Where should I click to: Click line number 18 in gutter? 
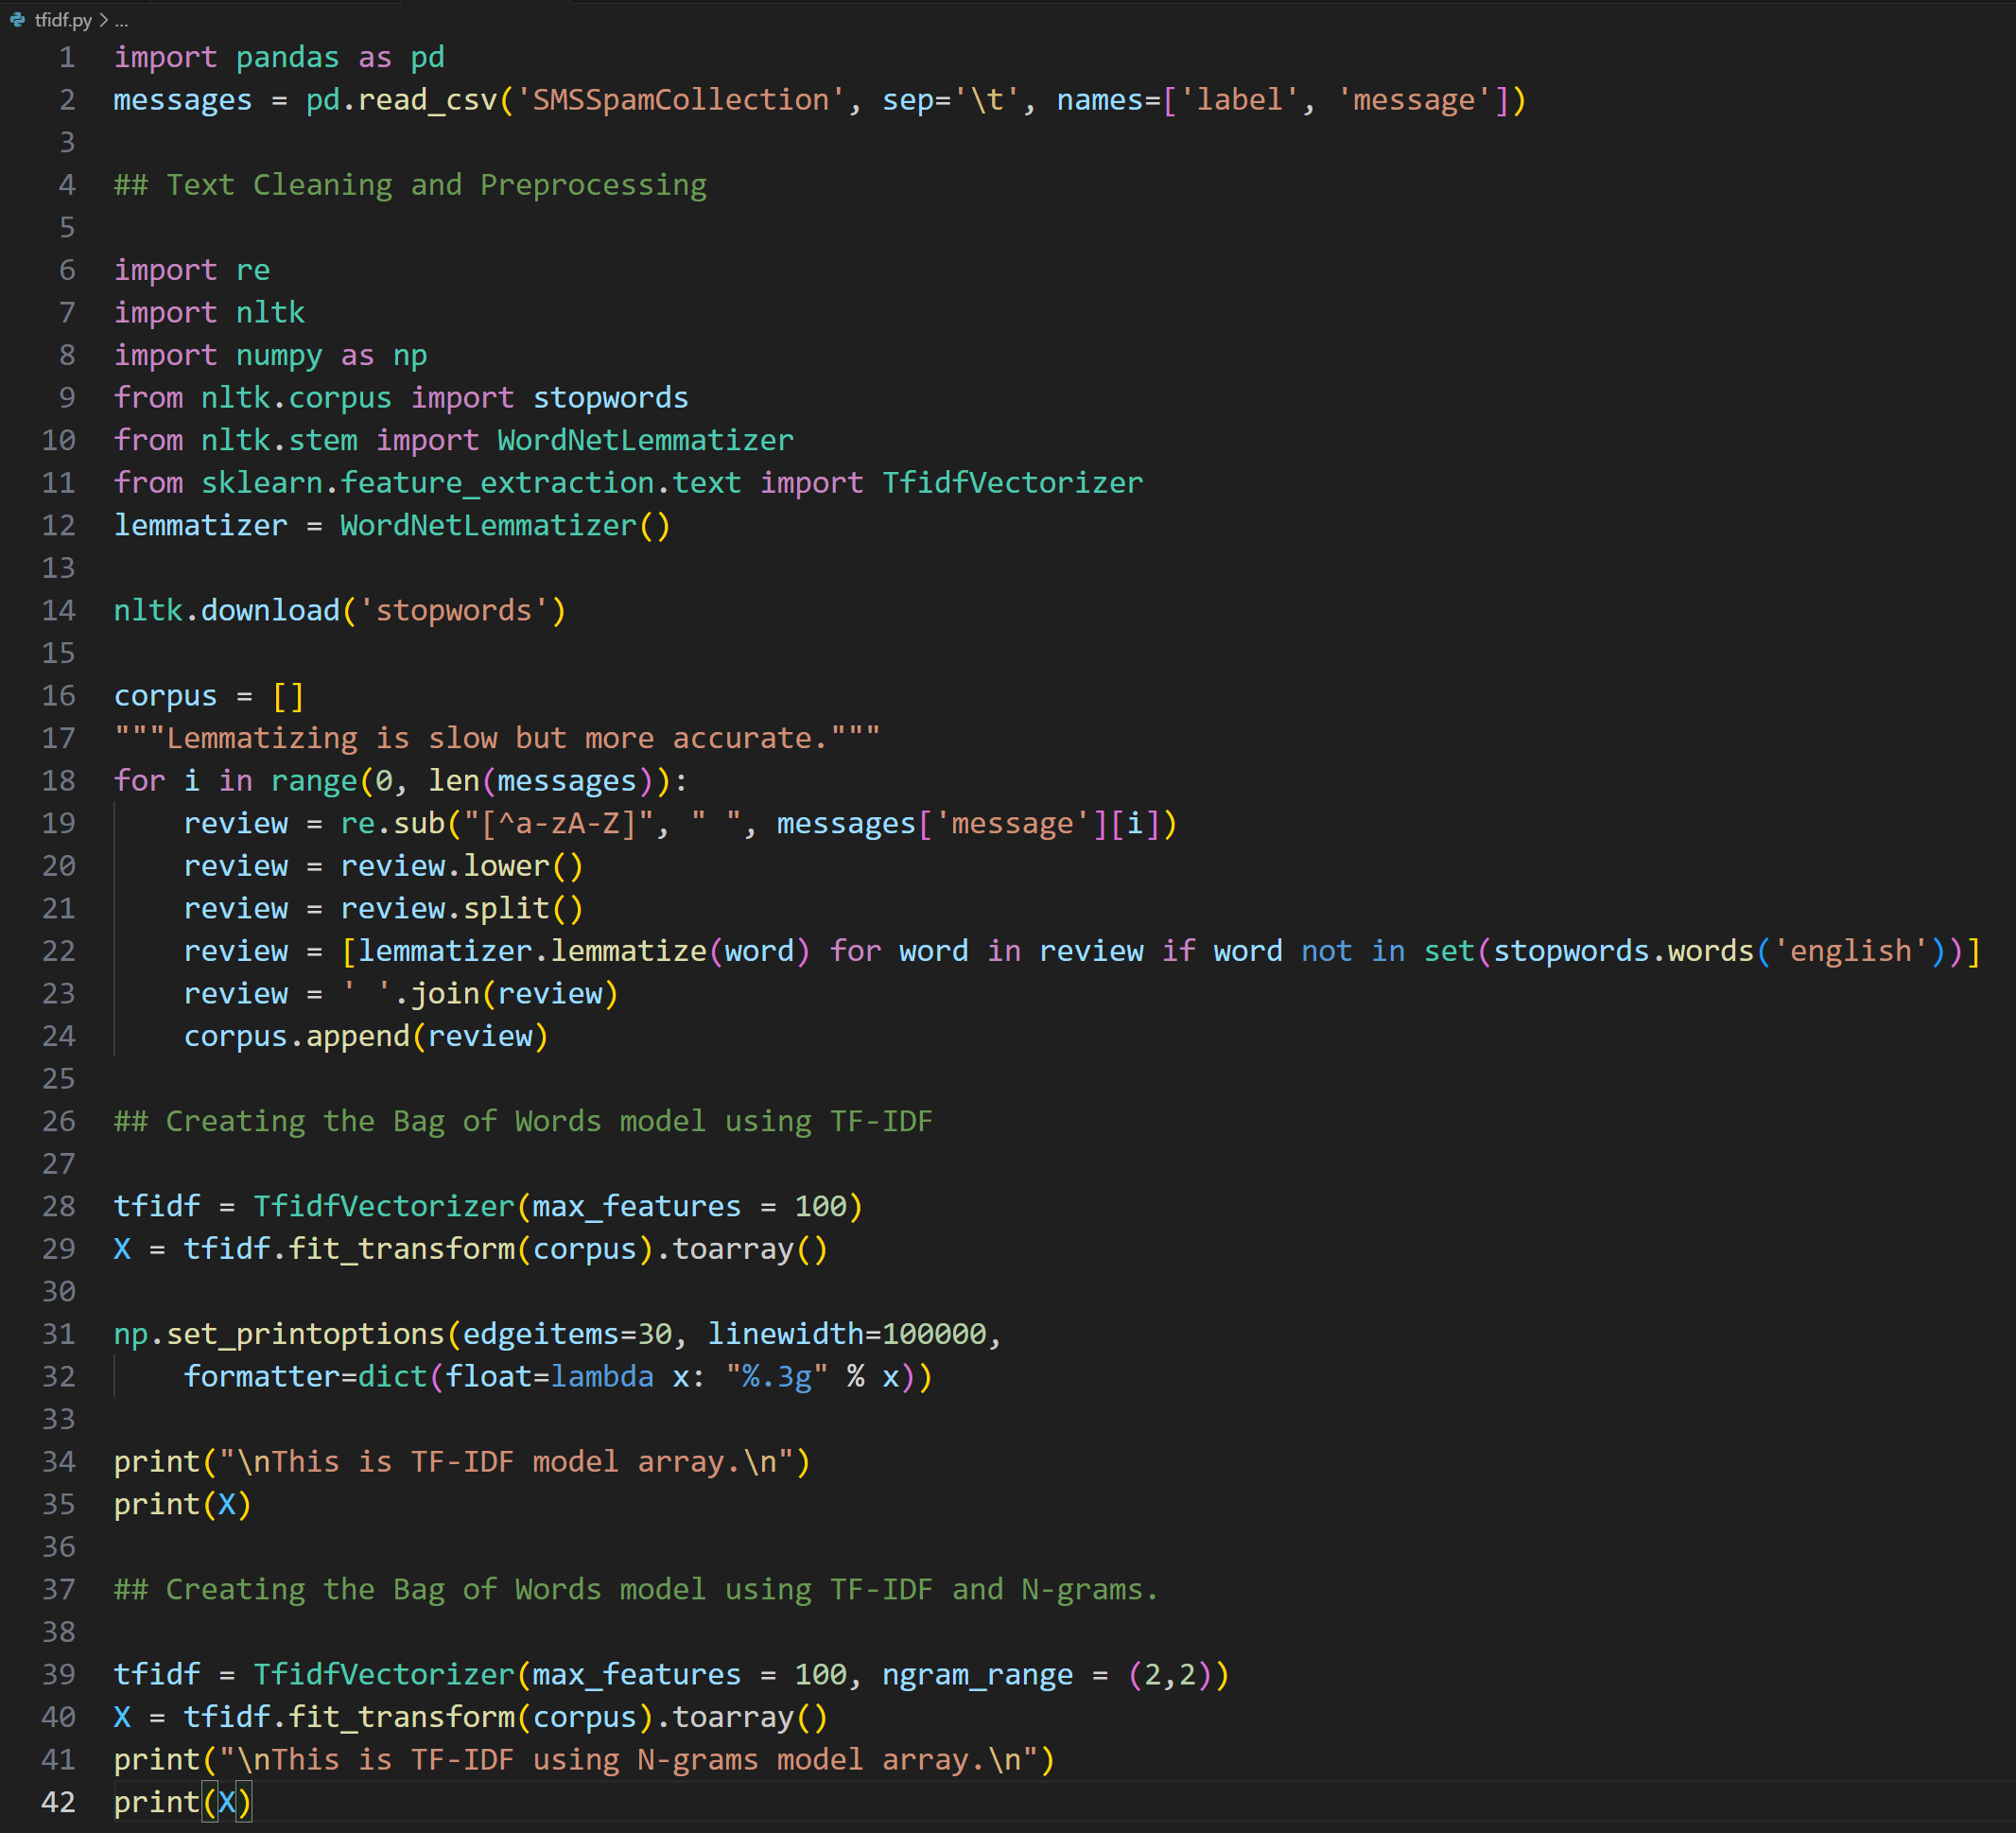58,781
